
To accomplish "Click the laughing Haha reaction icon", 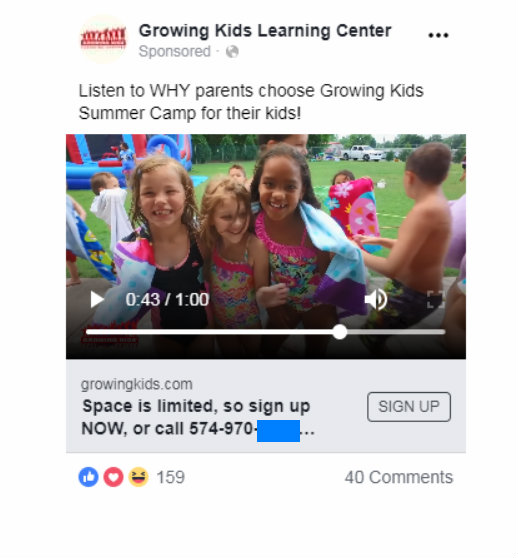I will 138,477.
